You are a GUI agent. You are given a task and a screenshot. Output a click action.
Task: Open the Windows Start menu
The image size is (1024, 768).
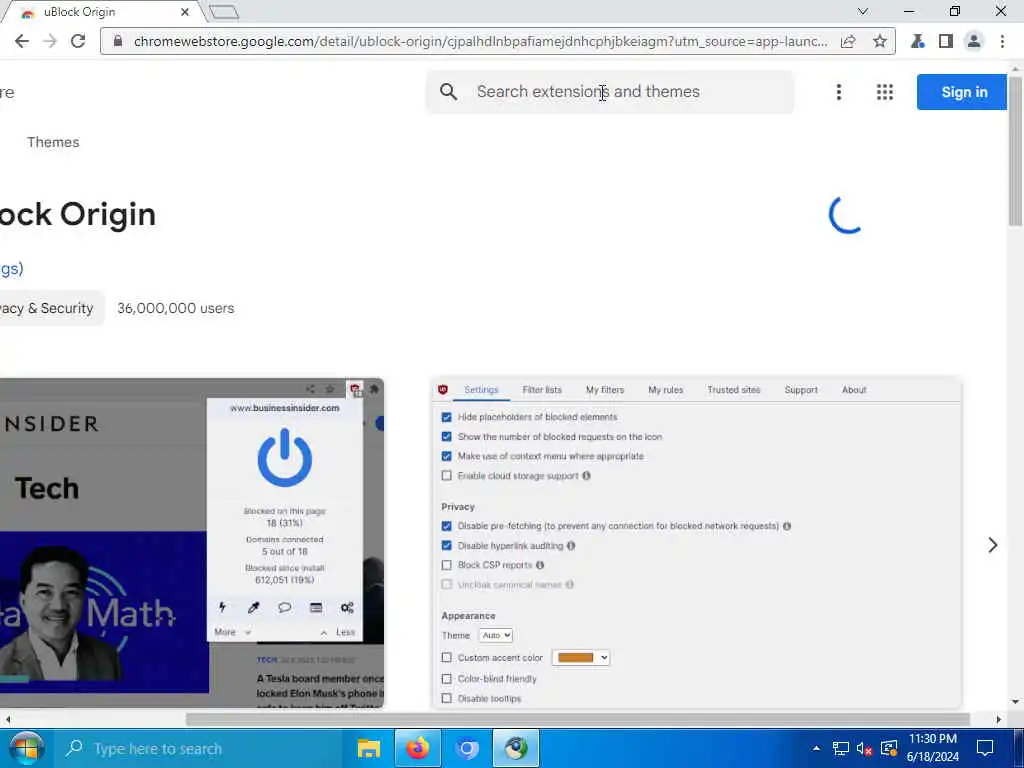(26, 748)
